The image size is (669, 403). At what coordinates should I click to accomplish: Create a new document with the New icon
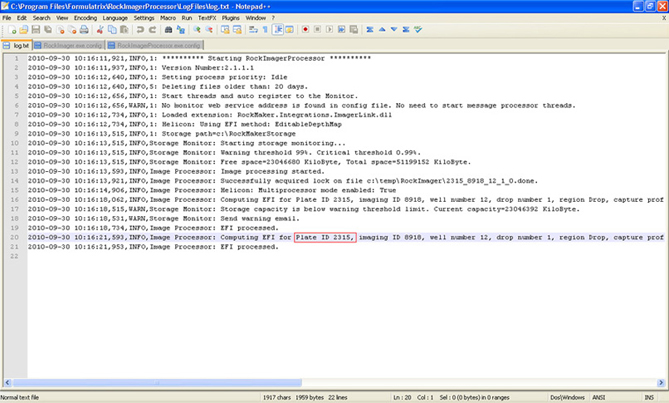coord(12,29)
